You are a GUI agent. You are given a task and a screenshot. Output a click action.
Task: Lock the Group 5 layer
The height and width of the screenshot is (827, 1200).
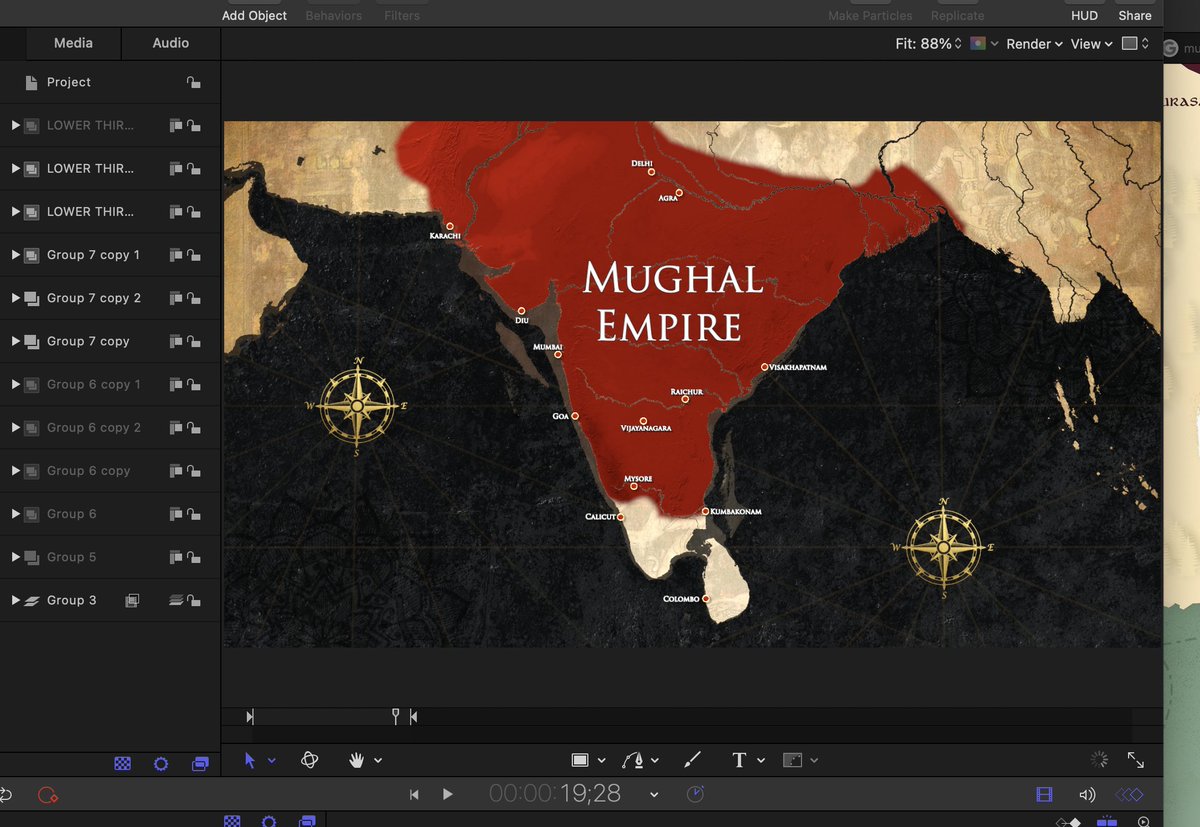point(194,557)
